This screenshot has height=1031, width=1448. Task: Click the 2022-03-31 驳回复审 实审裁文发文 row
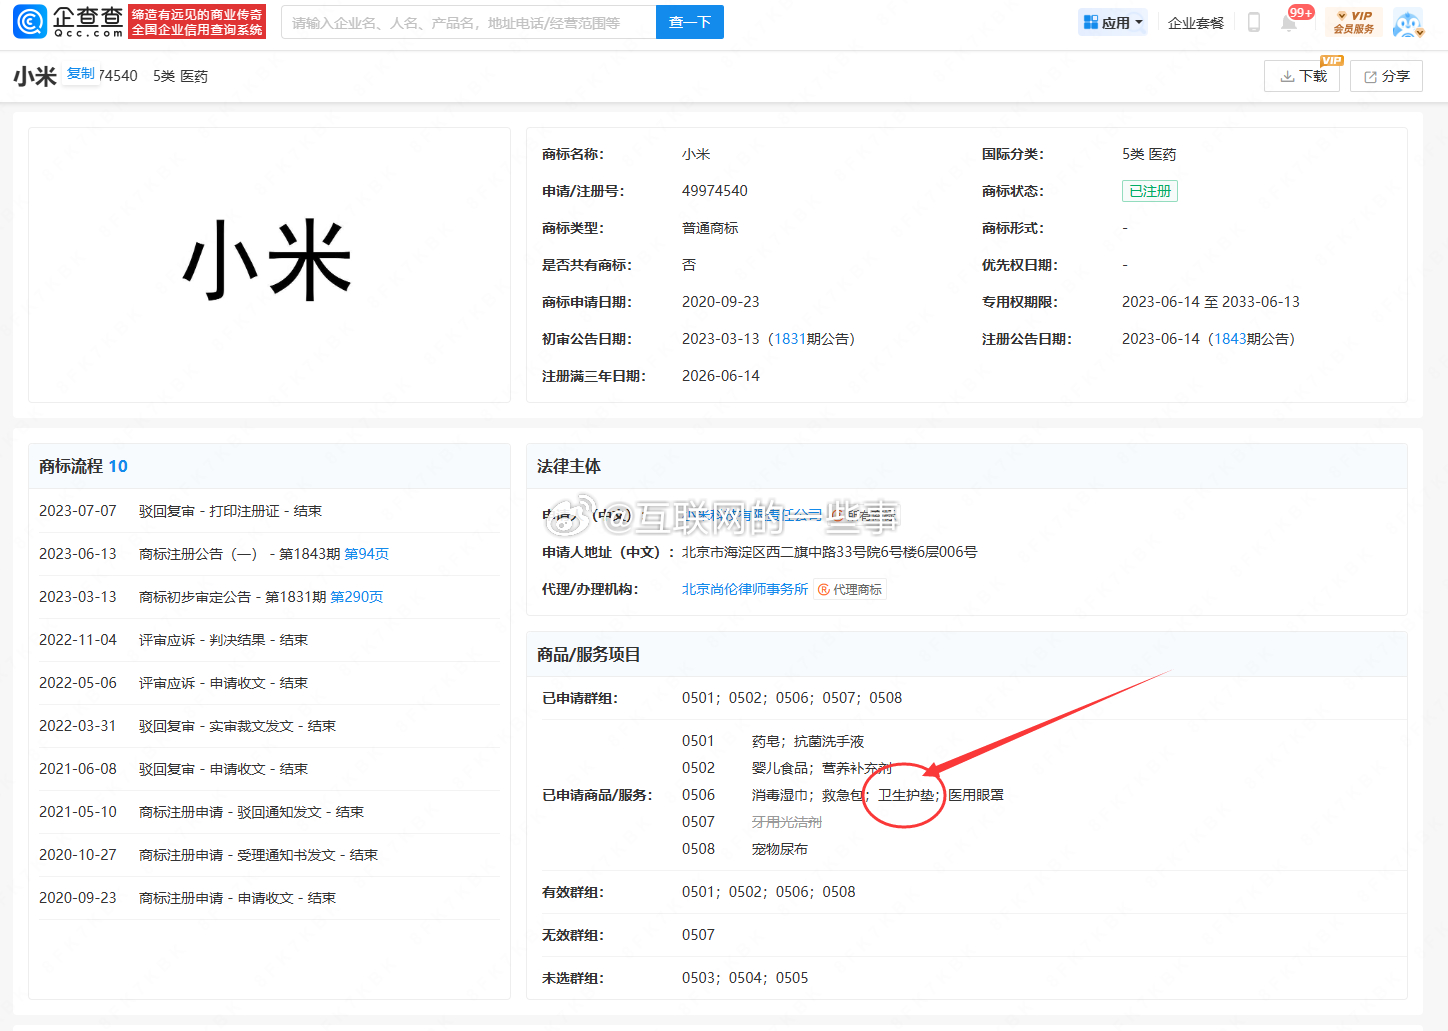tap(269, 726)
